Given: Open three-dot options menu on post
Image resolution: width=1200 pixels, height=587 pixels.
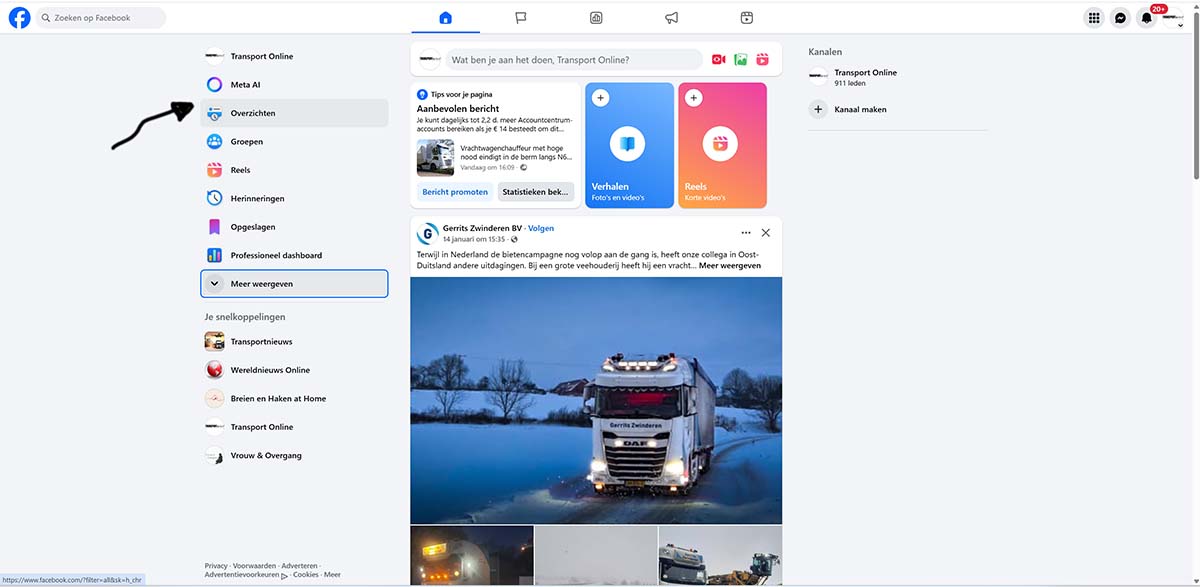Looking at the screenshot, I should click(x=745, y=233).
